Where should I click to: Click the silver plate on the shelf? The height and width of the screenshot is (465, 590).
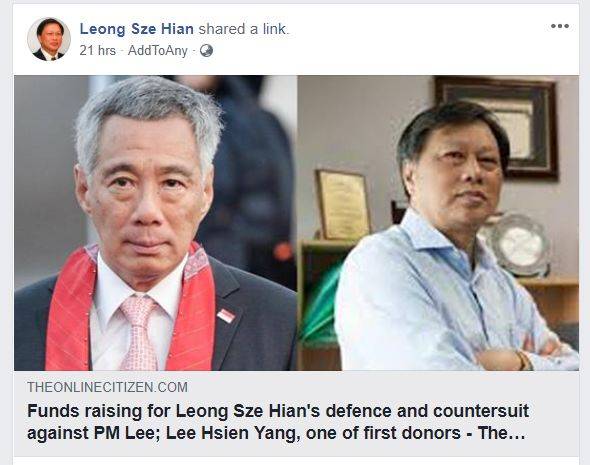tap(522, 244)
